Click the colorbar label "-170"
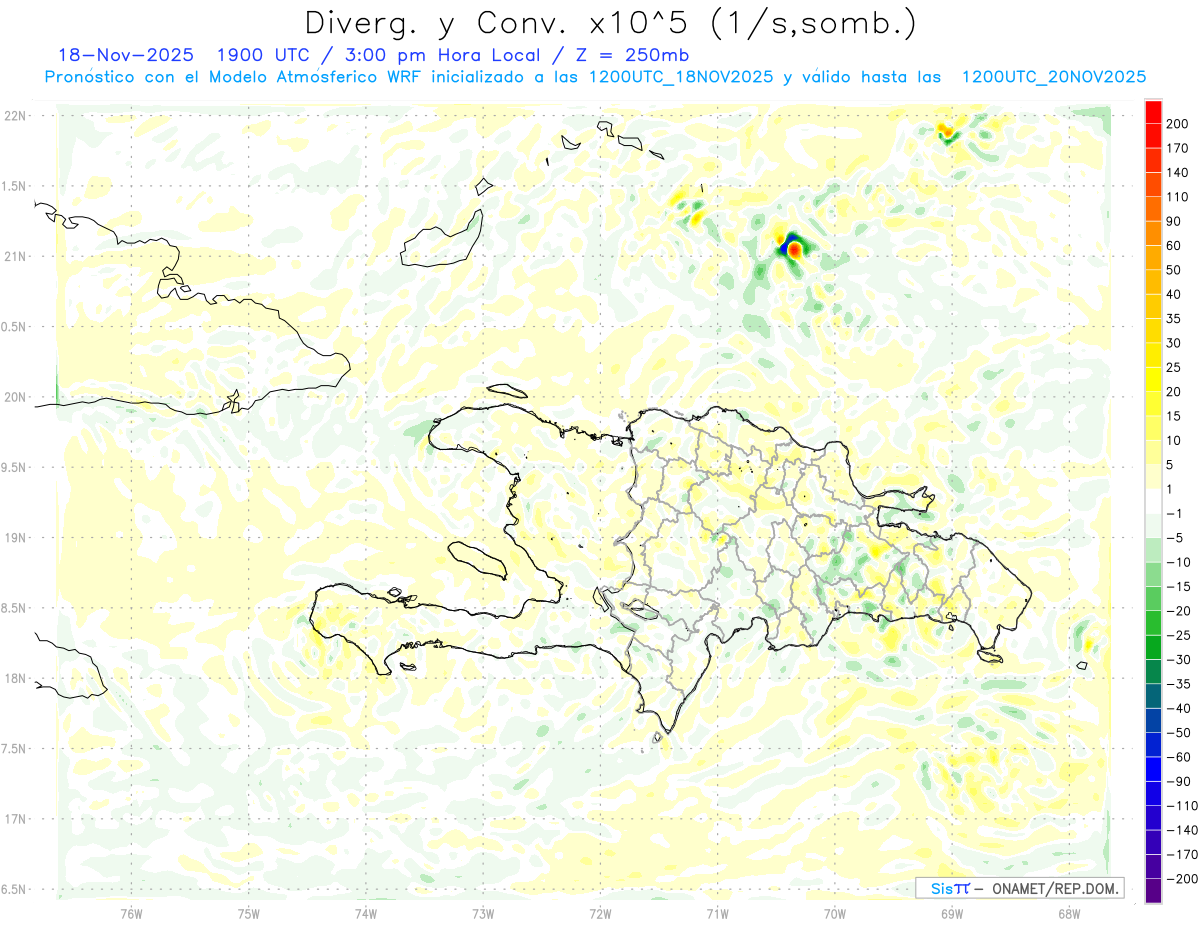This screenshot has width=1200, height=927. [1181, 855]
